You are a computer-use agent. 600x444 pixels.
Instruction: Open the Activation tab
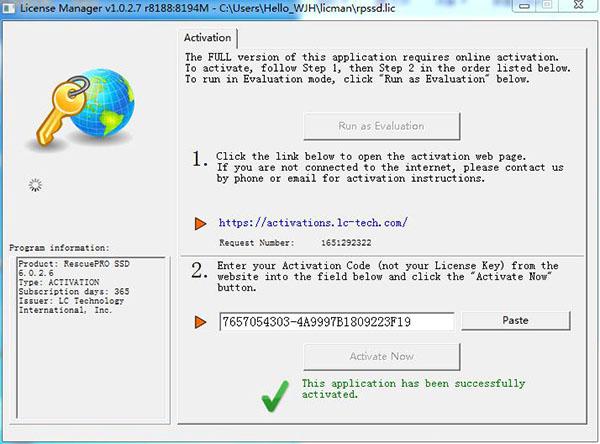207,38
